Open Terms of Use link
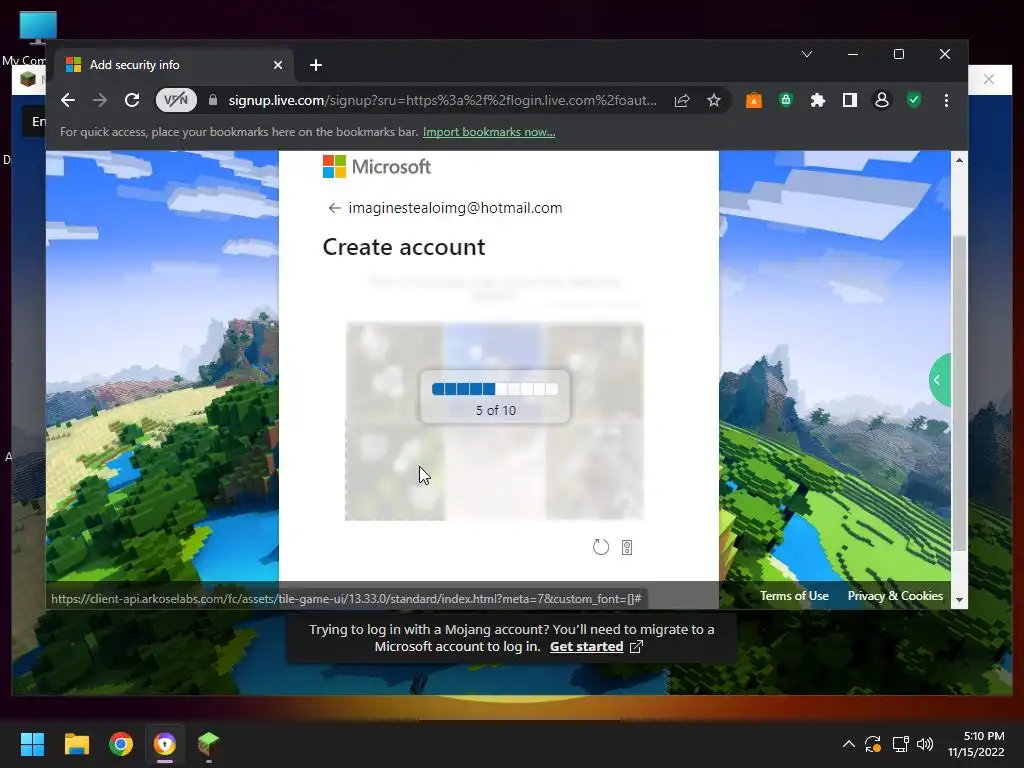Viewport: 1024px width, 768px height. click(x=794, y=596)
